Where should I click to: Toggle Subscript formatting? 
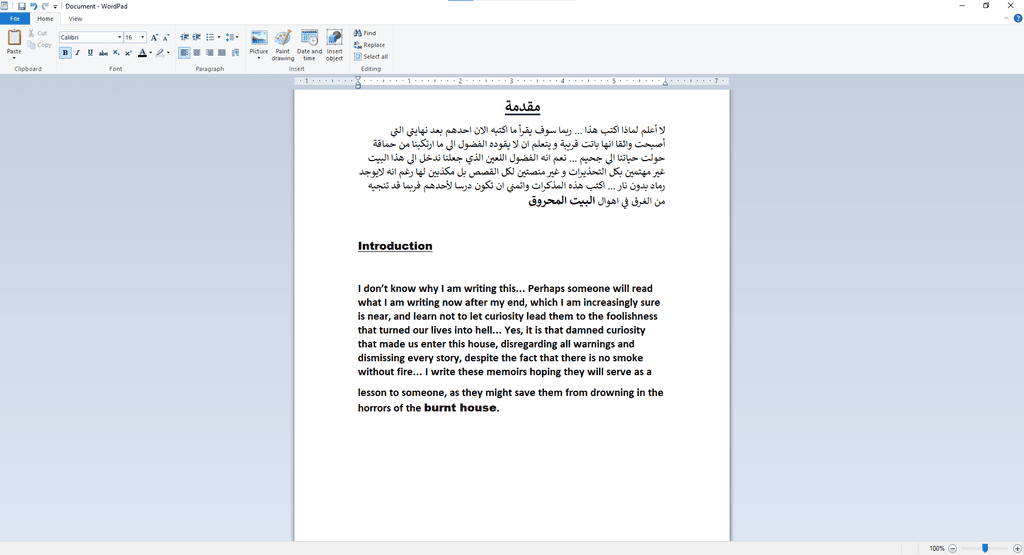coord(116,53)
